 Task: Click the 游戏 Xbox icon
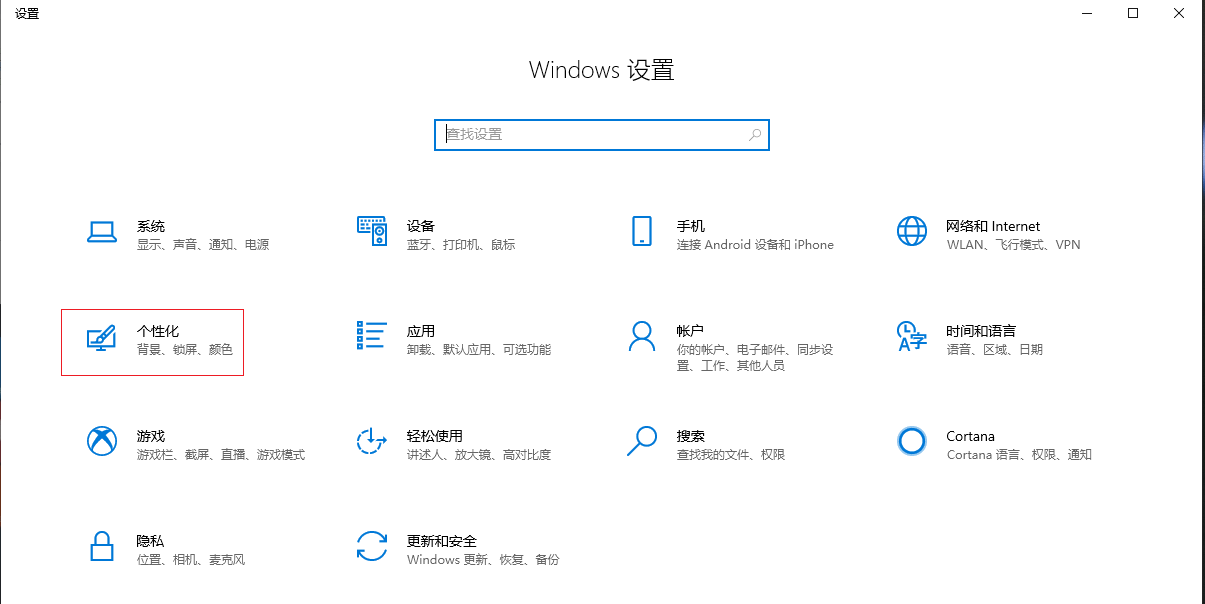tap(101, 441)
